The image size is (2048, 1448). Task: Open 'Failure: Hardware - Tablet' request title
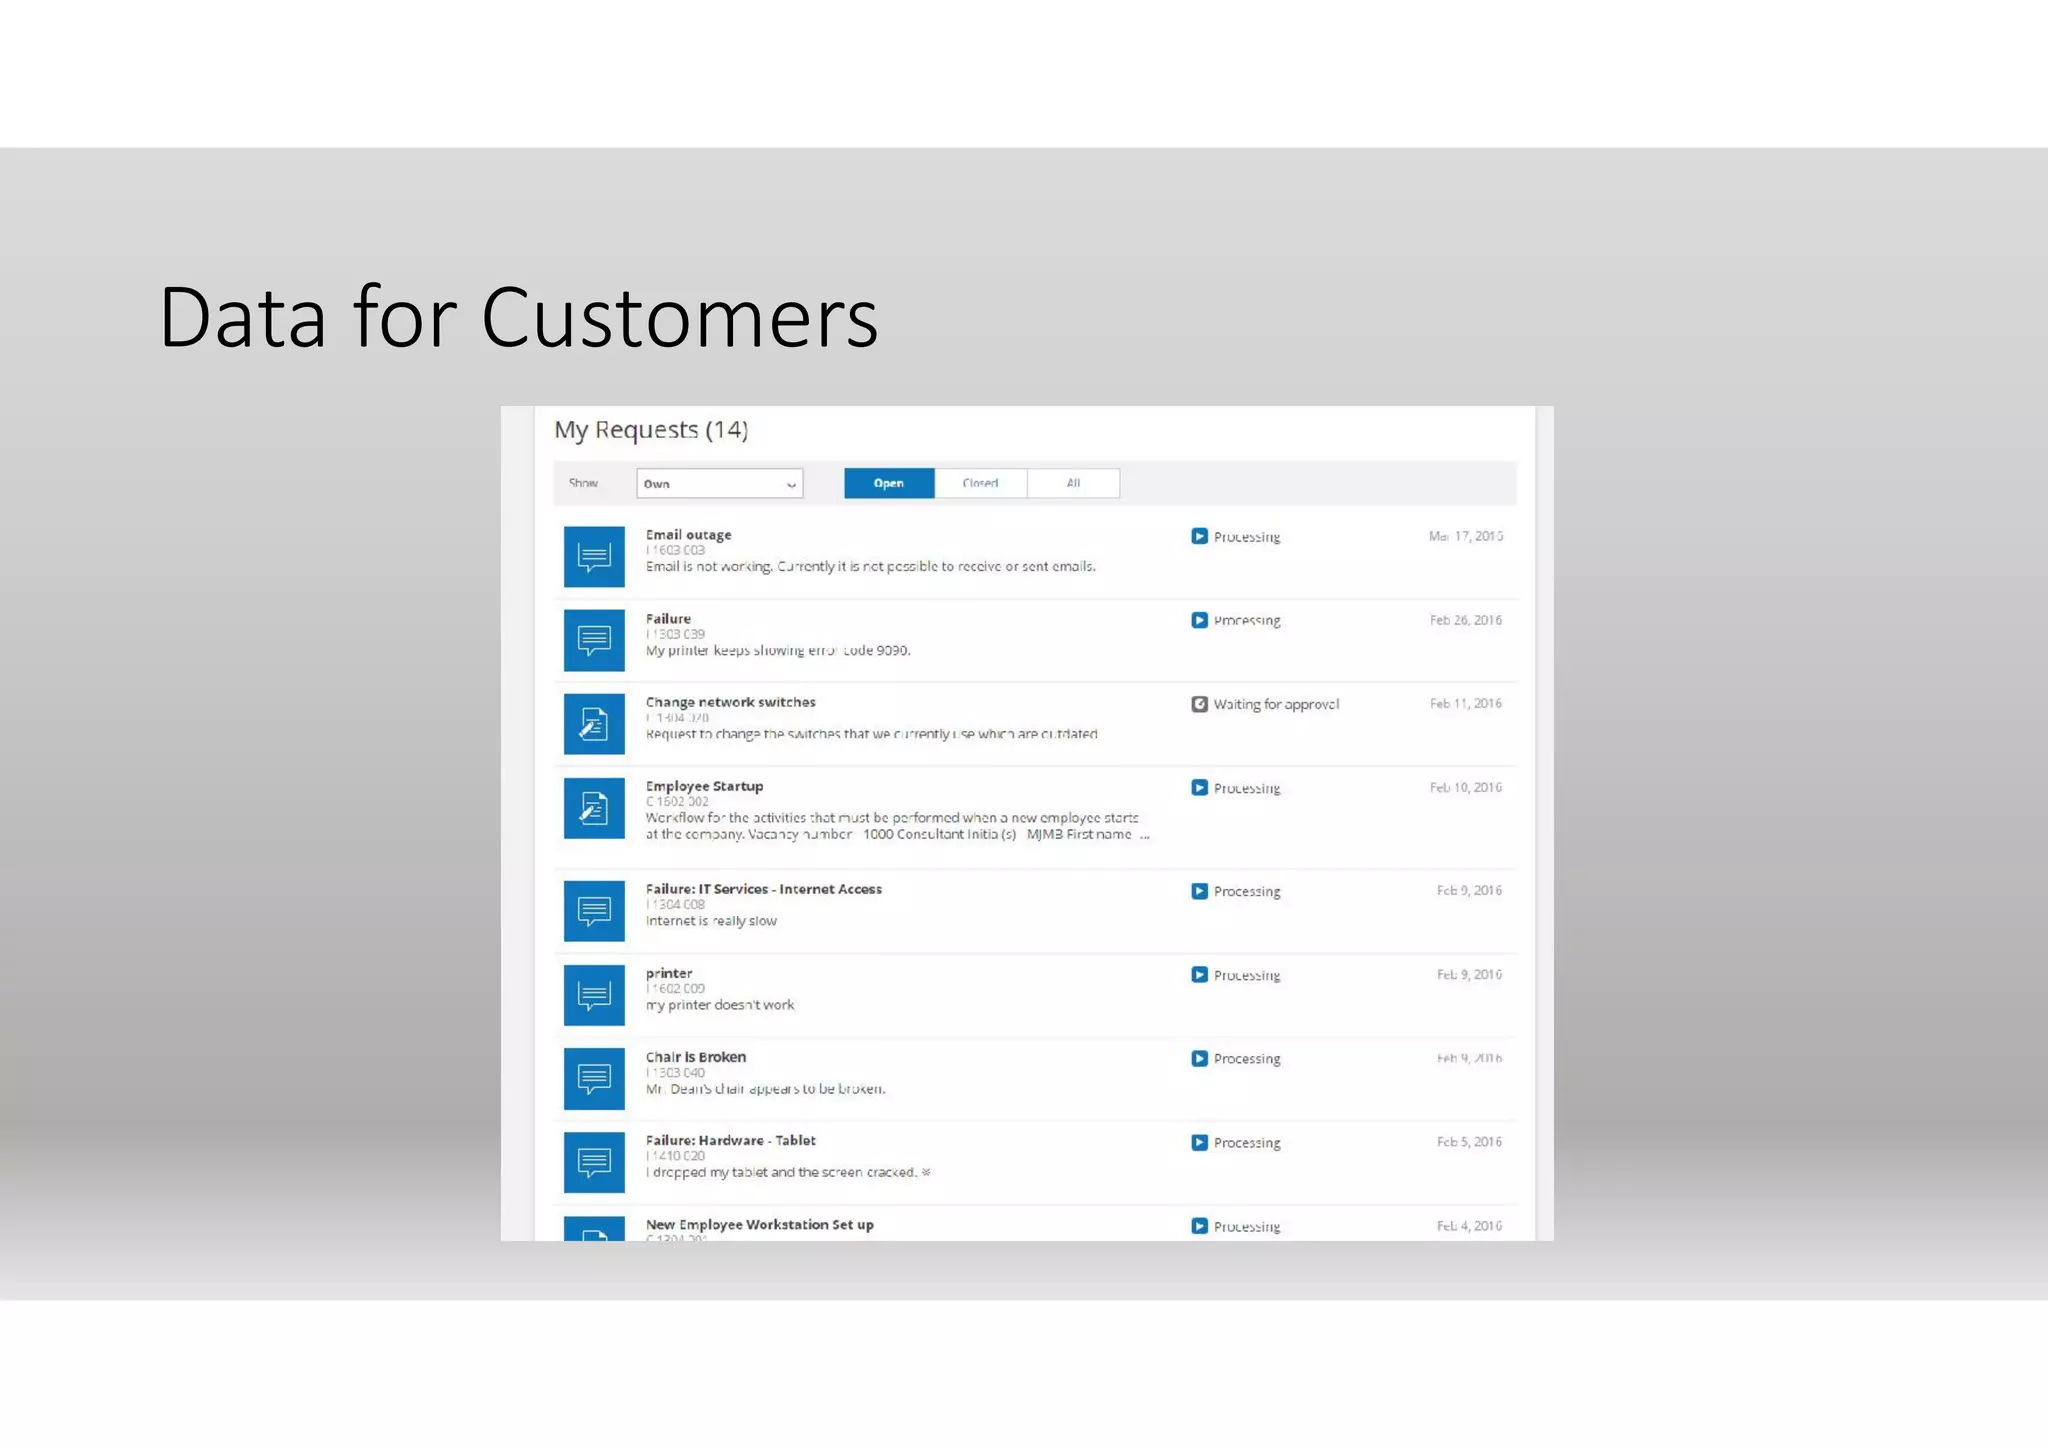pyautogui.click(x=730, y=1140)
